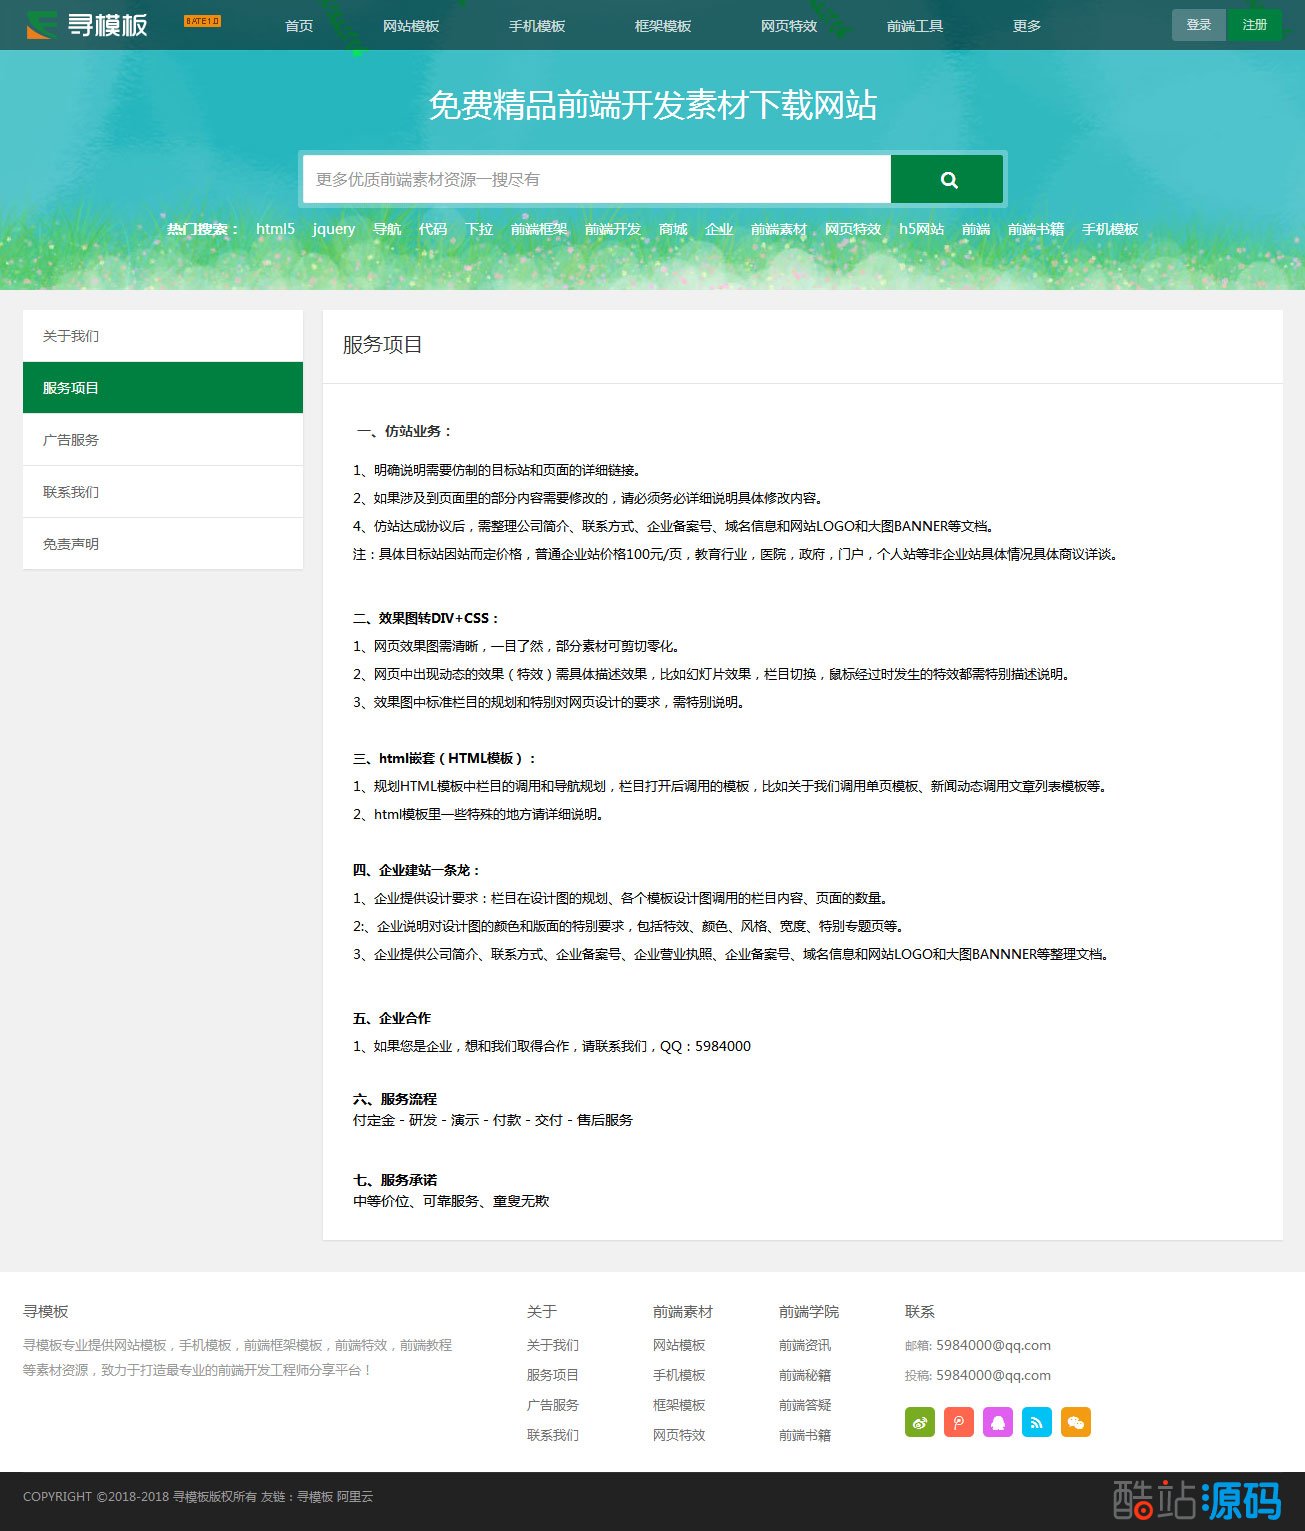Click the 寻模板 logo in the header
The image size is (1305, 1531).
coord(88,25)
